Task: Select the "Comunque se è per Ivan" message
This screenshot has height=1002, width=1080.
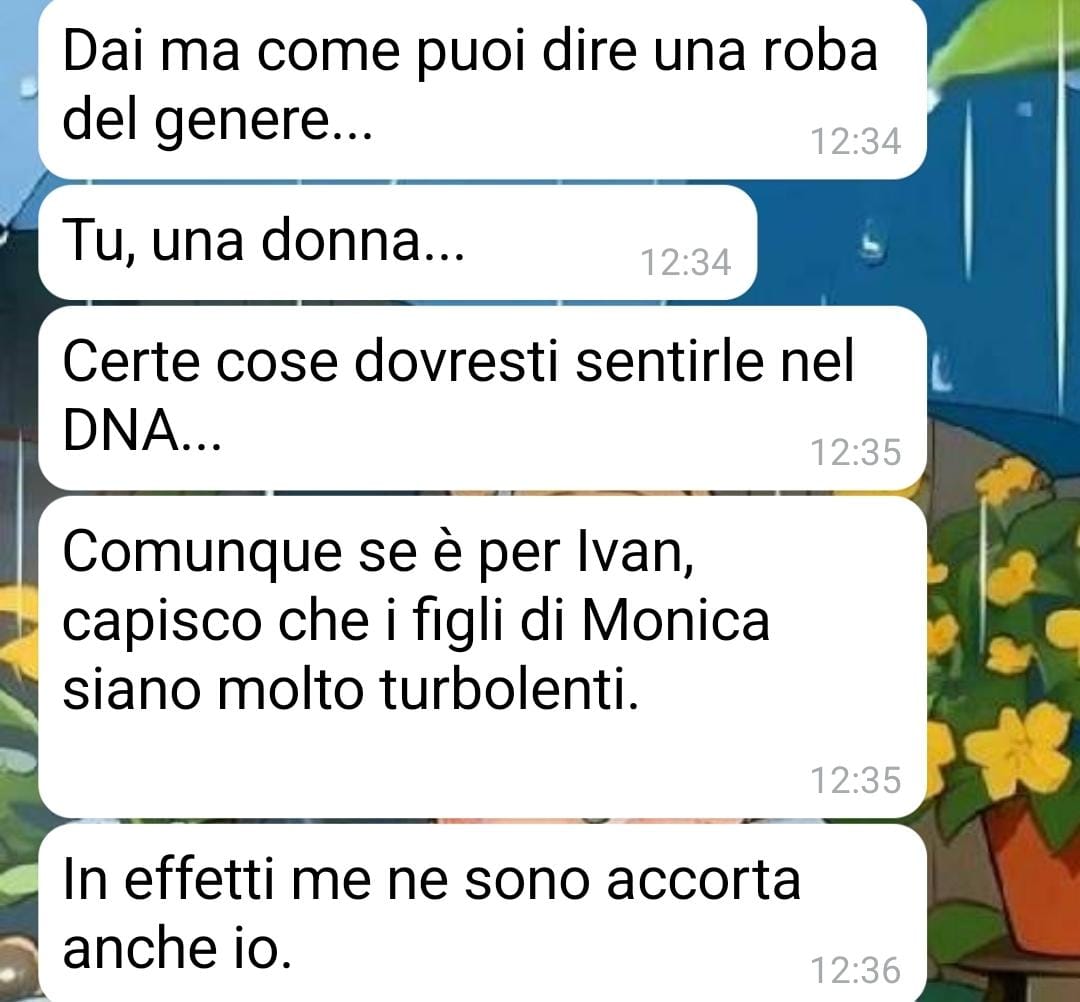Action: 482,657
